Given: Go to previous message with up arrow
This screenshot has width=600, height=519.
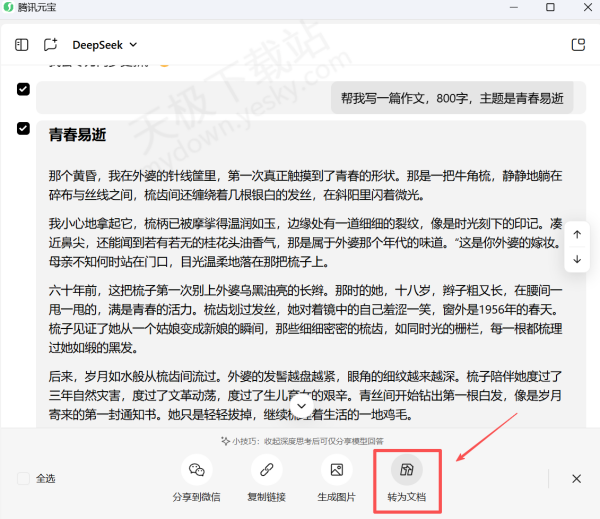Looking at the screenshot, I should click(x=577, y=234).
